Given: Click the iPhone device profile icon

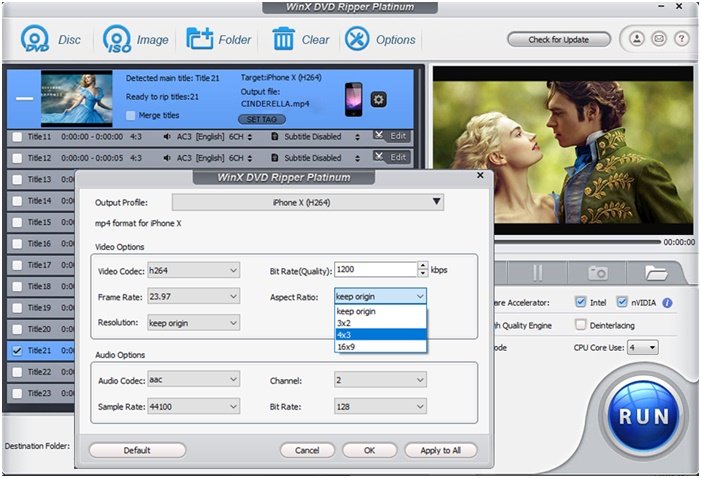Looking at the screenshot, I should (353, 99).
